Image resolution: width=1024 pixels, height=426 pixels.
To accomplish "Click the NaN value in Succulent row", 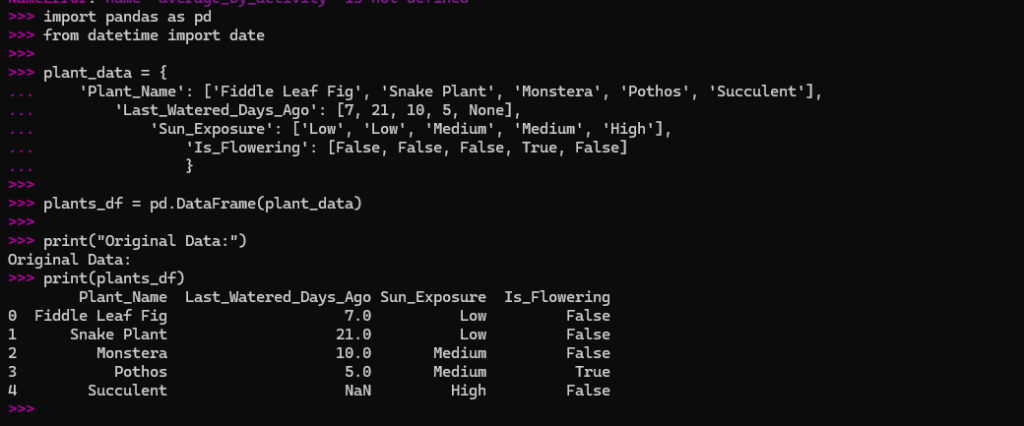I will pyautogui.click(x=358, y=391).
